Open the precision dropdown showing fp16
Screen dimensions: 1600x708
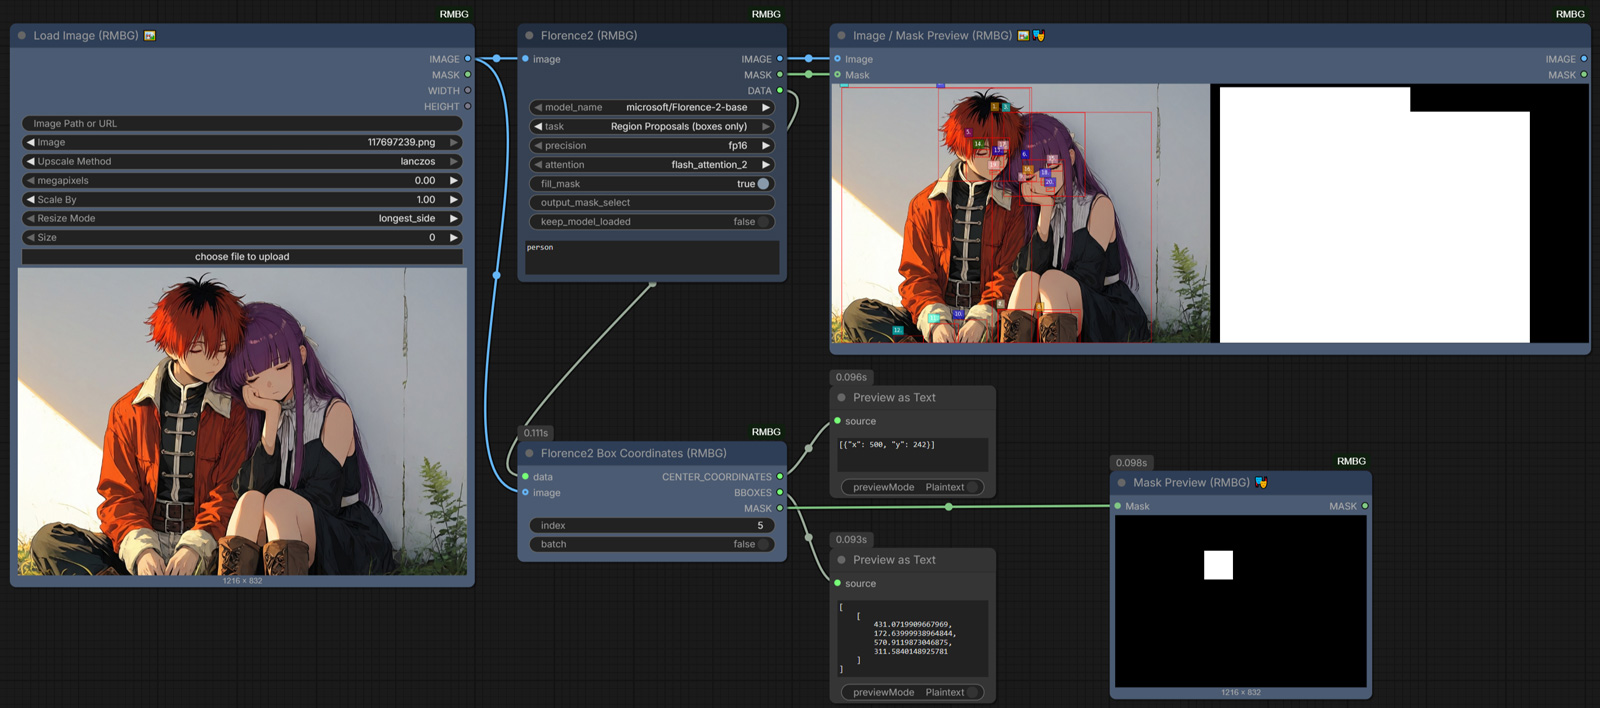[x=652, y=145]
